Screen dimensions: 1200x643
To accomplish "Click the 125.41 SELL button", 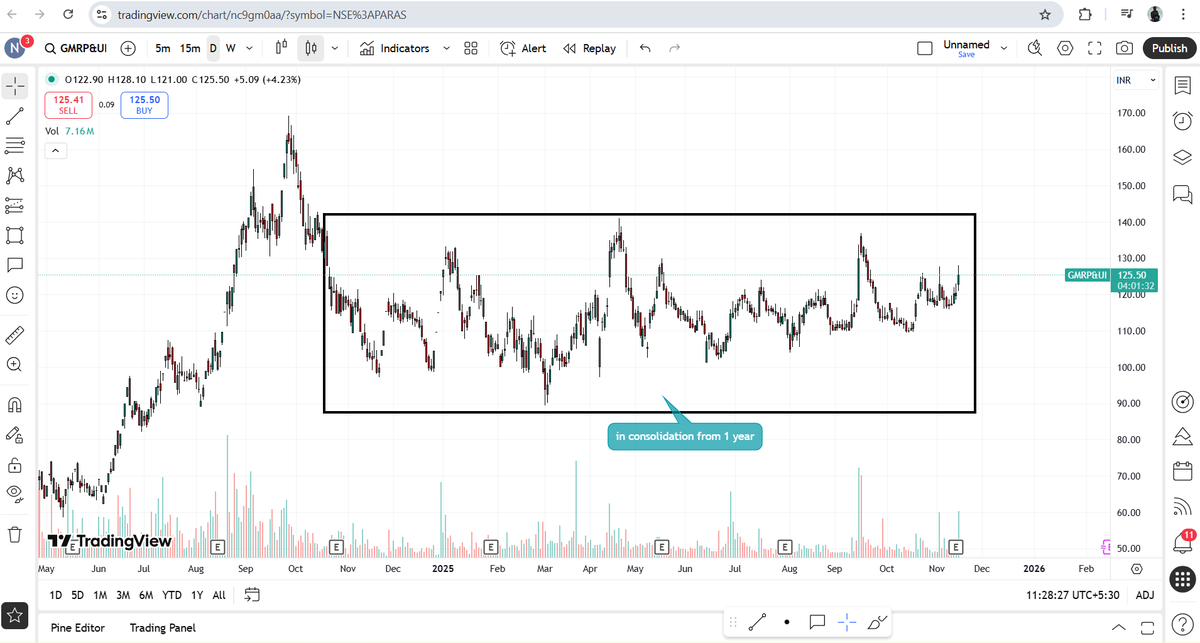I will click(x=68, y=105).
